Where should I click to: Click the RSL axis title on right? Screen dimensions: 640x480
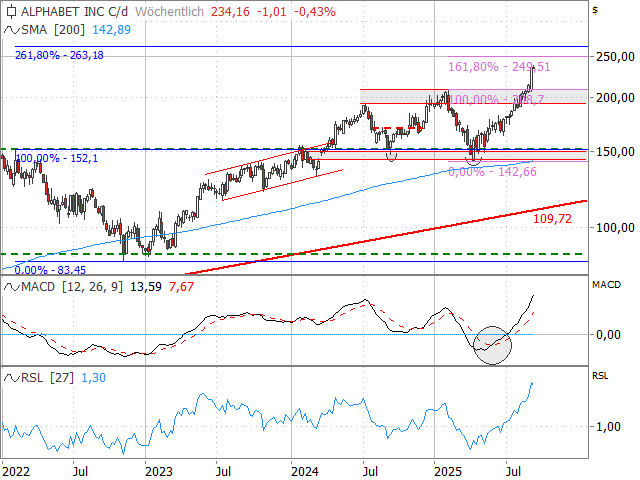pos(600,376)
